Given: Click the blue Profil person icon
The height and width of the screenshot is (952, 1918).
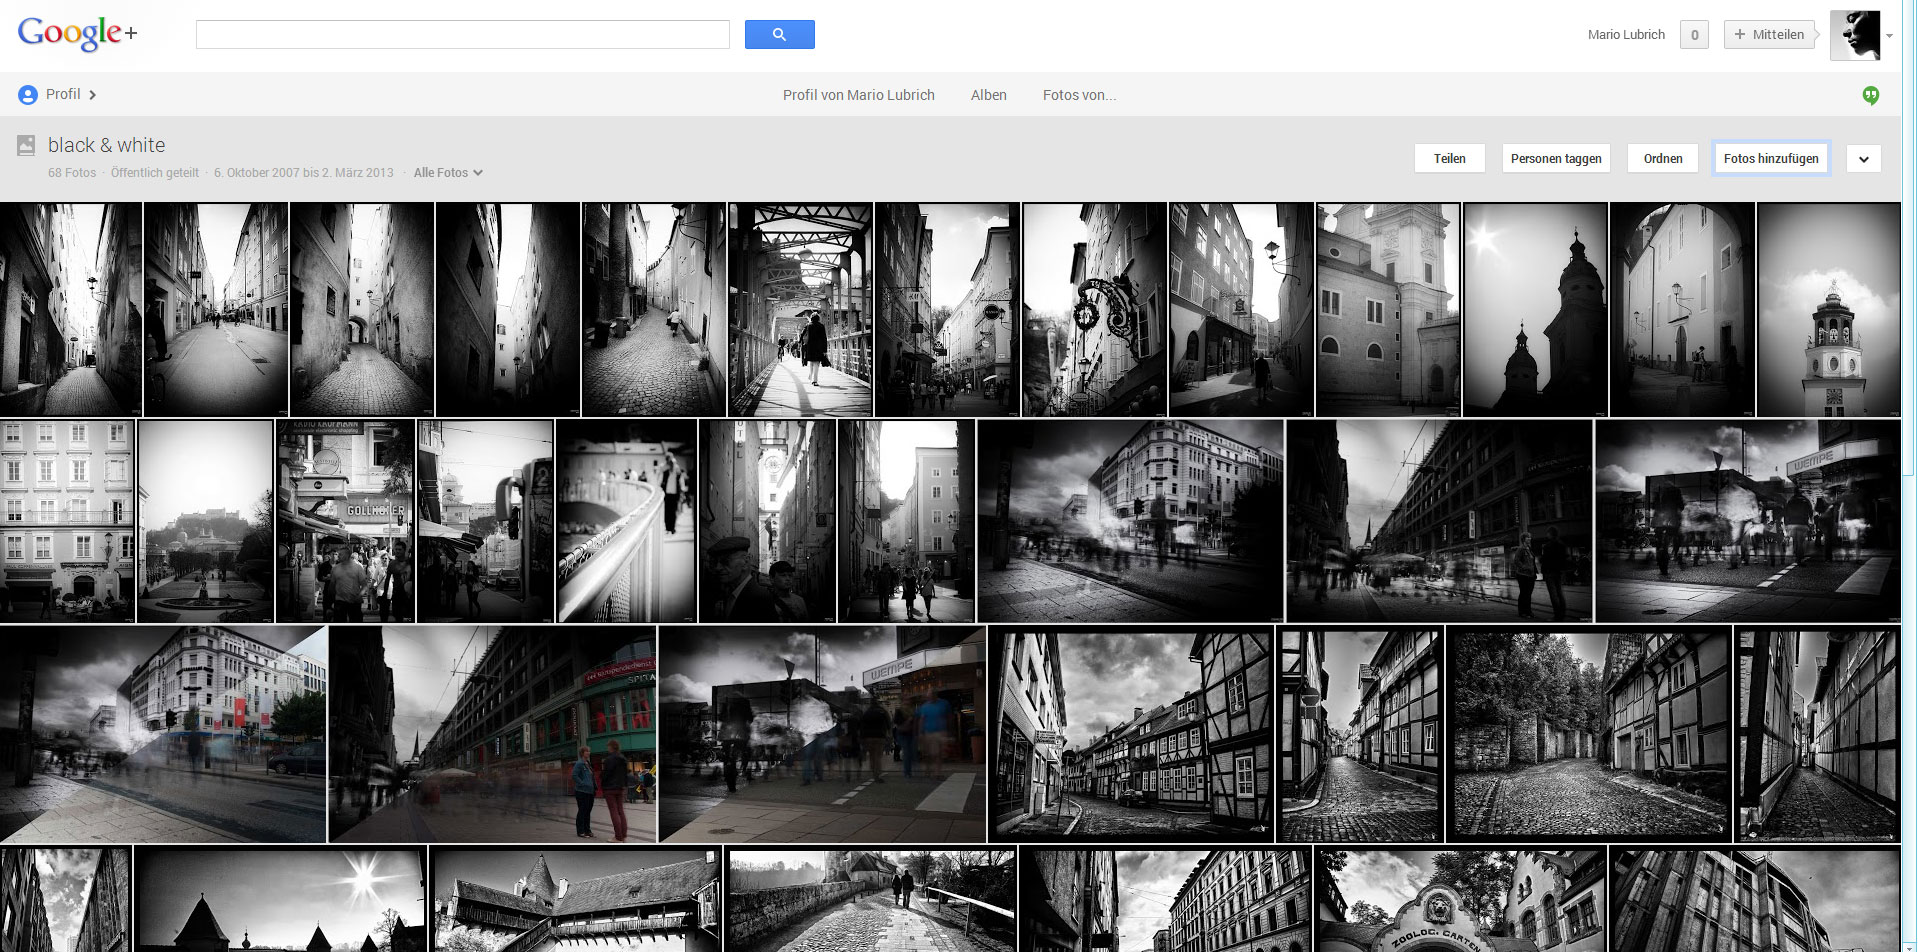Looking at the screenshot, I should (28, 95).
